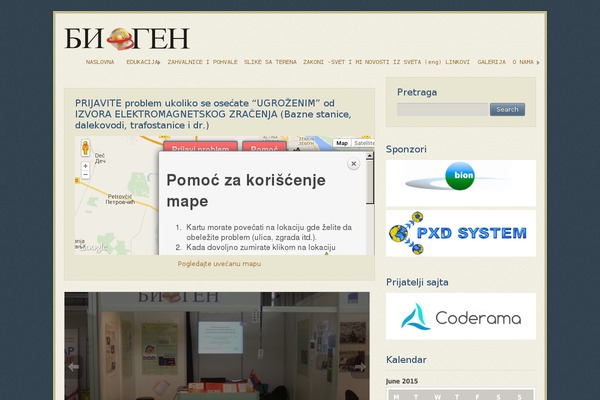
Task: Expand the O NAMA menu
Action: coord(525,62)
